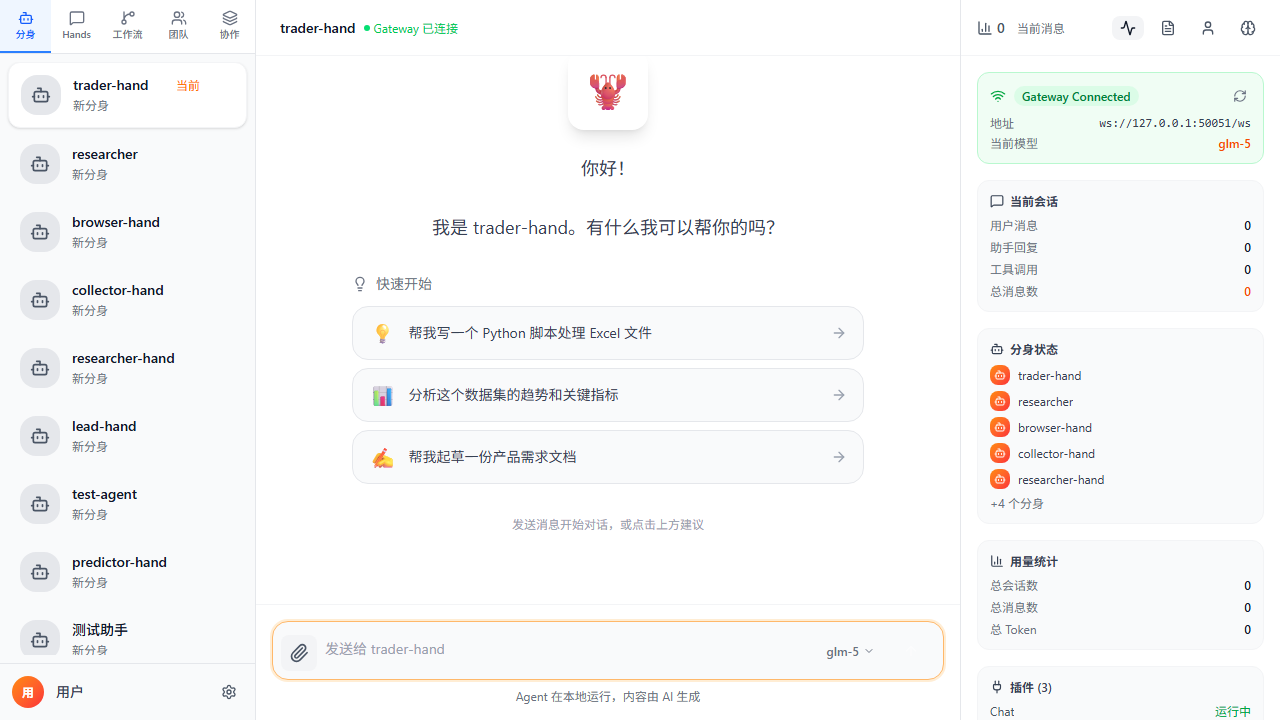Open the 协作 tab
1280x720 pixels.
tap(230, 26)
